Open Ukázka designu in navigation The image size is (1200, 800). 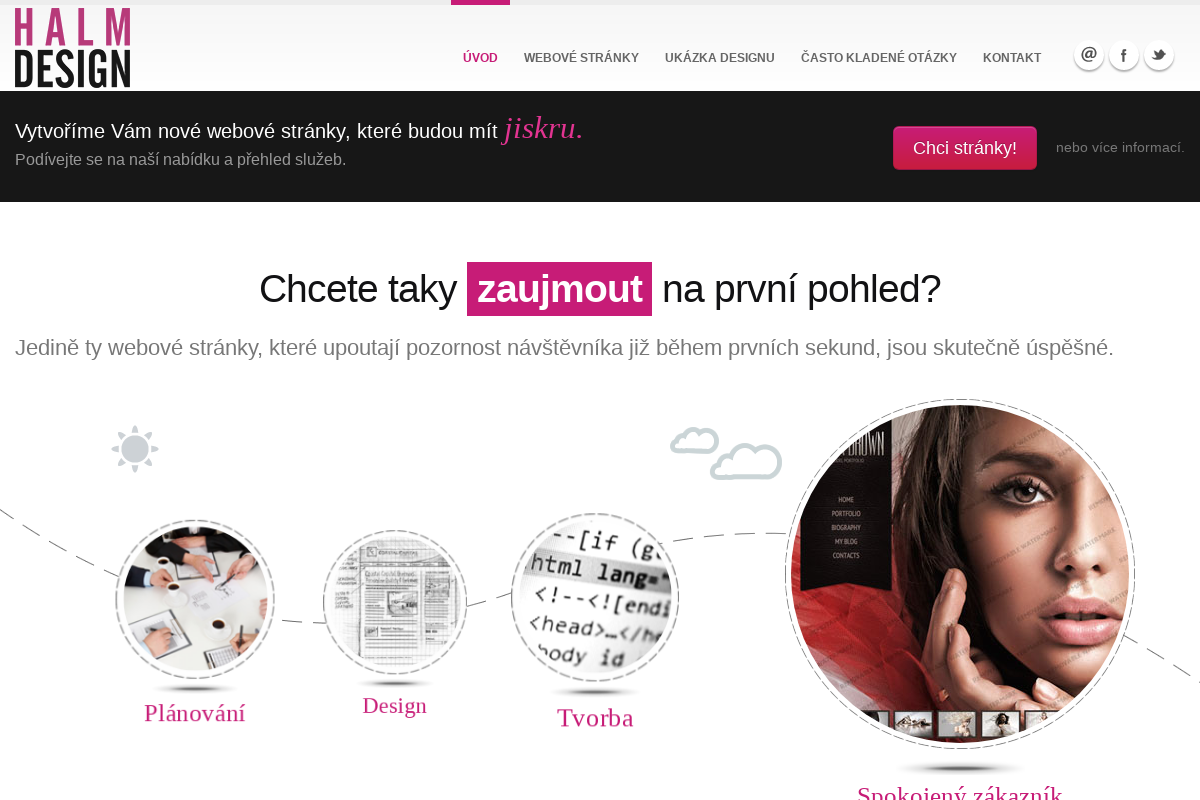[x=720, y=58]
